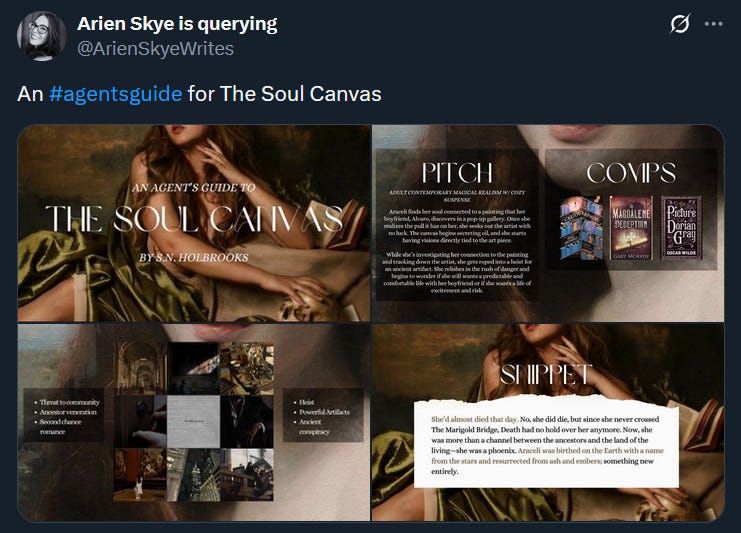This screenshot has height=533, width=741.
Task: Open the three-dot more options menu
Action: pos(714,24)
